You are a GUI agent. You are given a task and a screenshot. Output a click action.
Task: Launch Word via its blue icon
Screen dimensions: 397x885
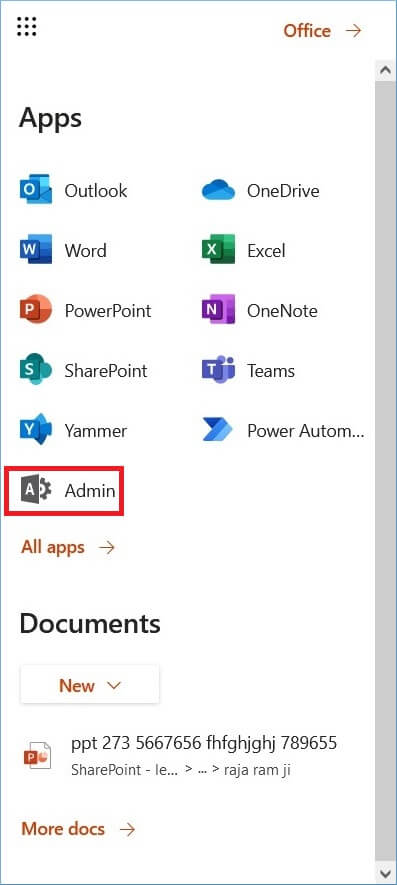click(x=36, y=250)
